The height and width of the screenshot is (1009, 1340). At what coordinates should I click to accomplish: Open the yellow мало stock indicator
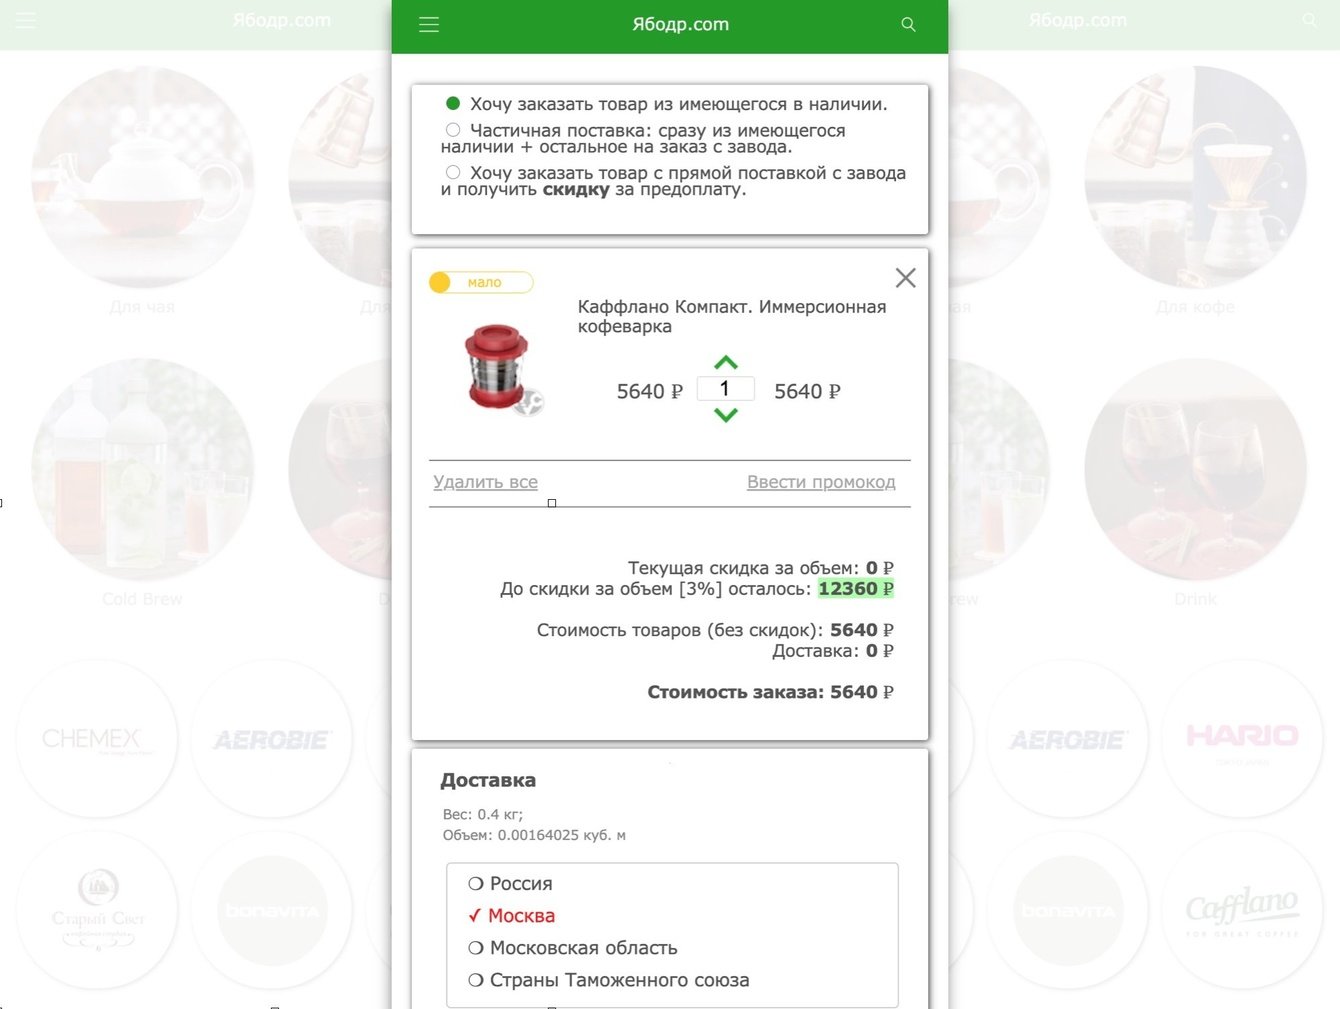coord(481,283)
